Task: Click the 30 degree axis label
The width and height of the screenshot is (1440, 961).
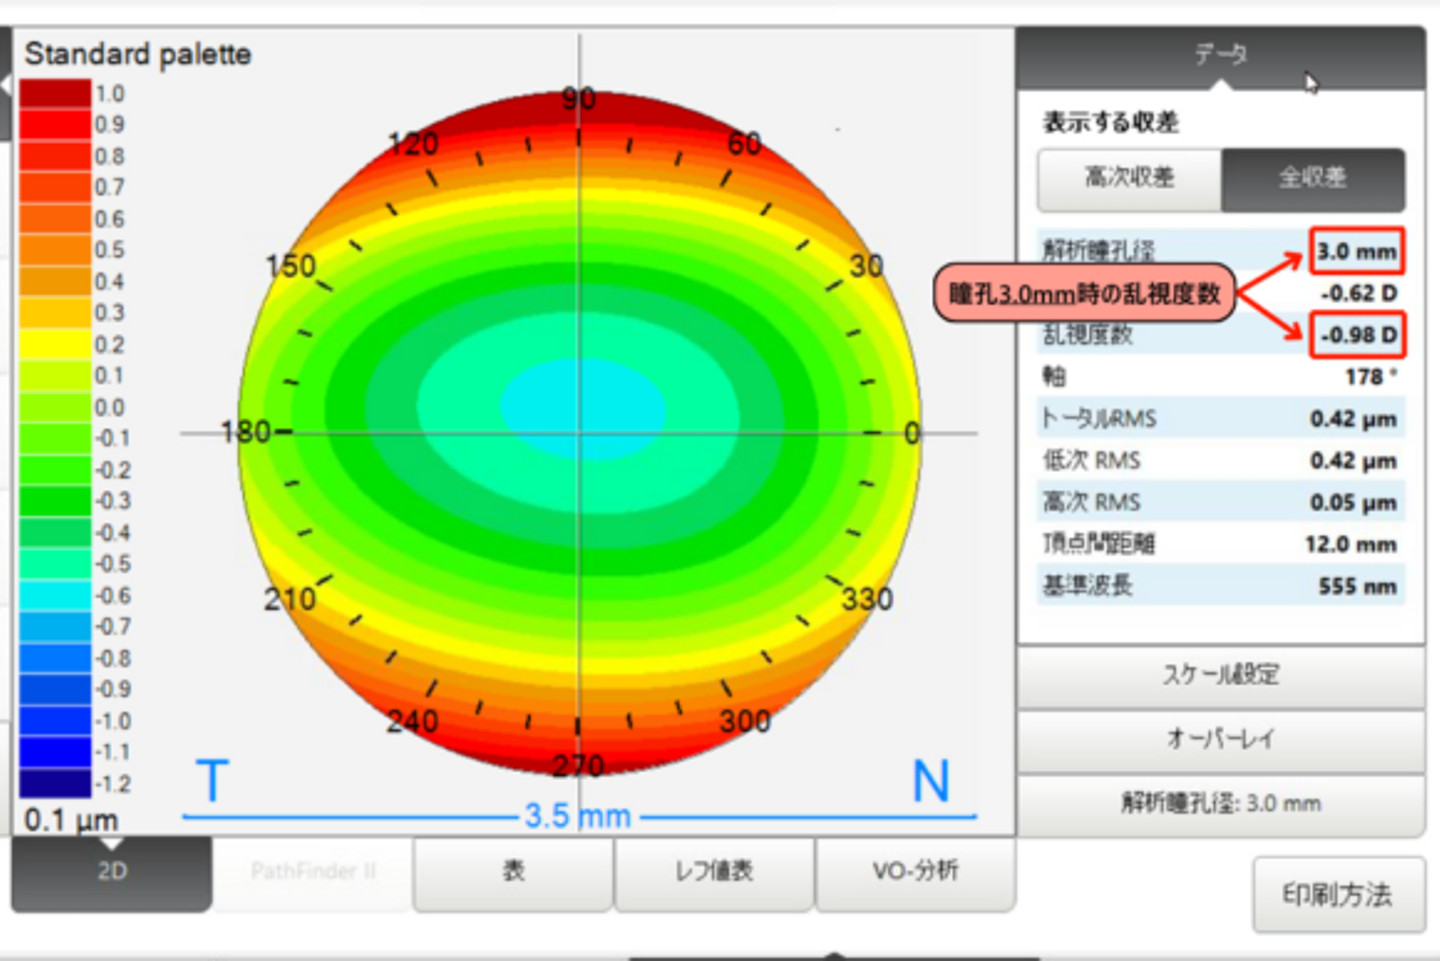Action: coord(867,267)
